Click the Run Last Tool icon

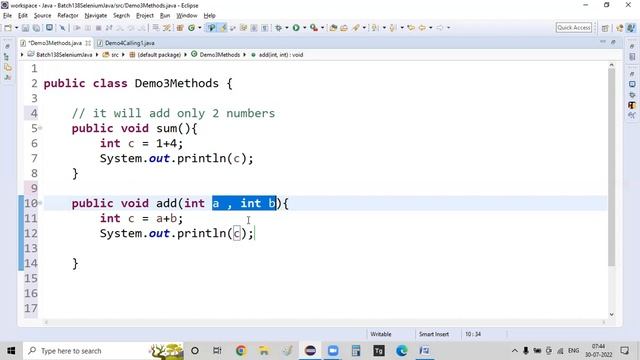313,28
